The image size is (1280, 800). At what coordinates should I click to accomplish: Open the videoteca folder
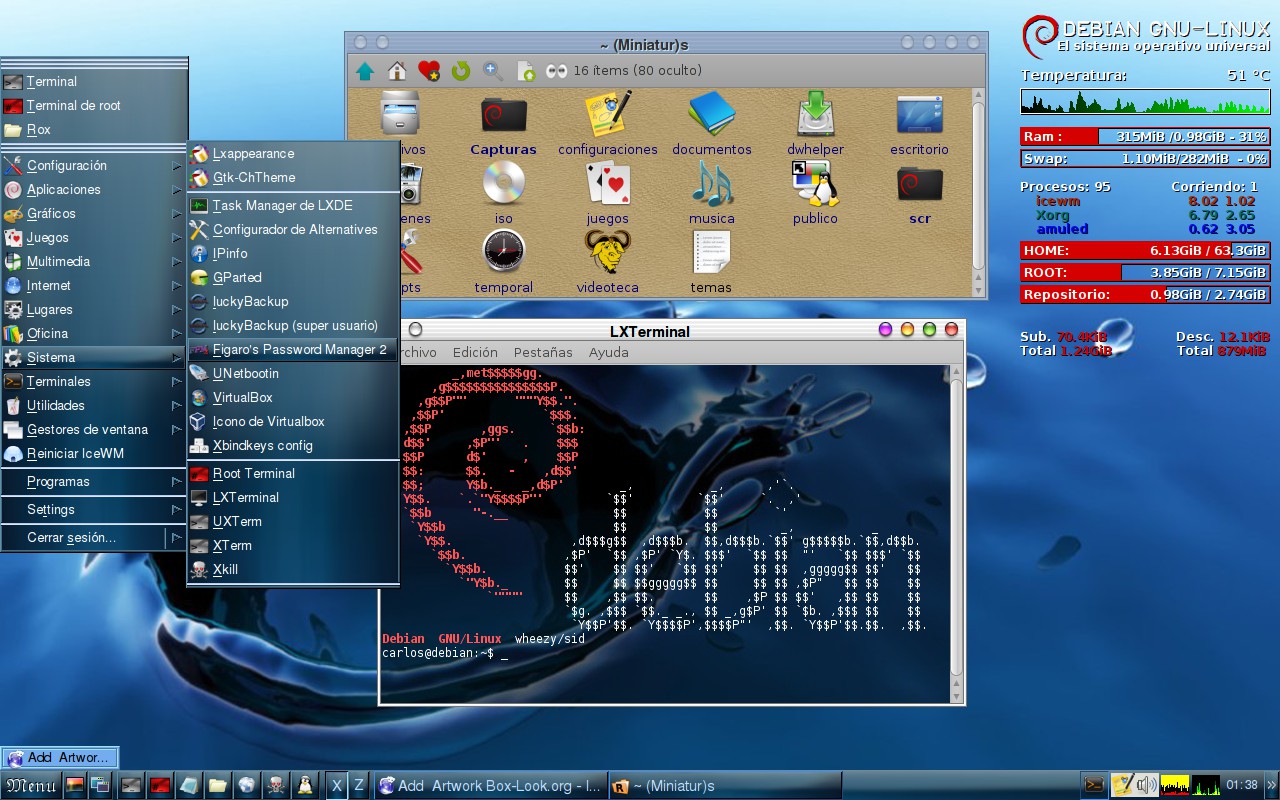pos(608,262)
